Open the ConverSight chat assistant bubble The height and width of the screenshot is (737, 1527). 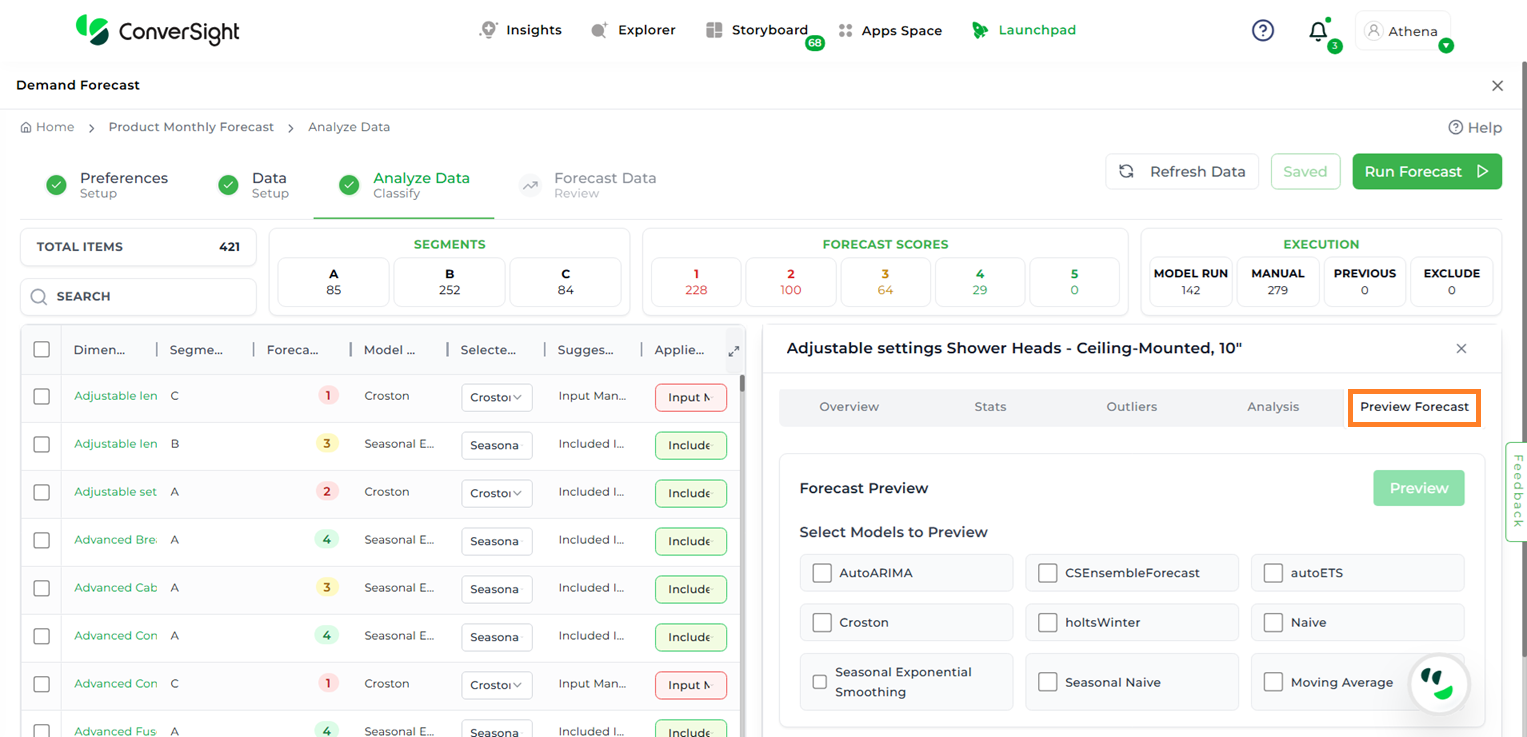pos(1438,684)
